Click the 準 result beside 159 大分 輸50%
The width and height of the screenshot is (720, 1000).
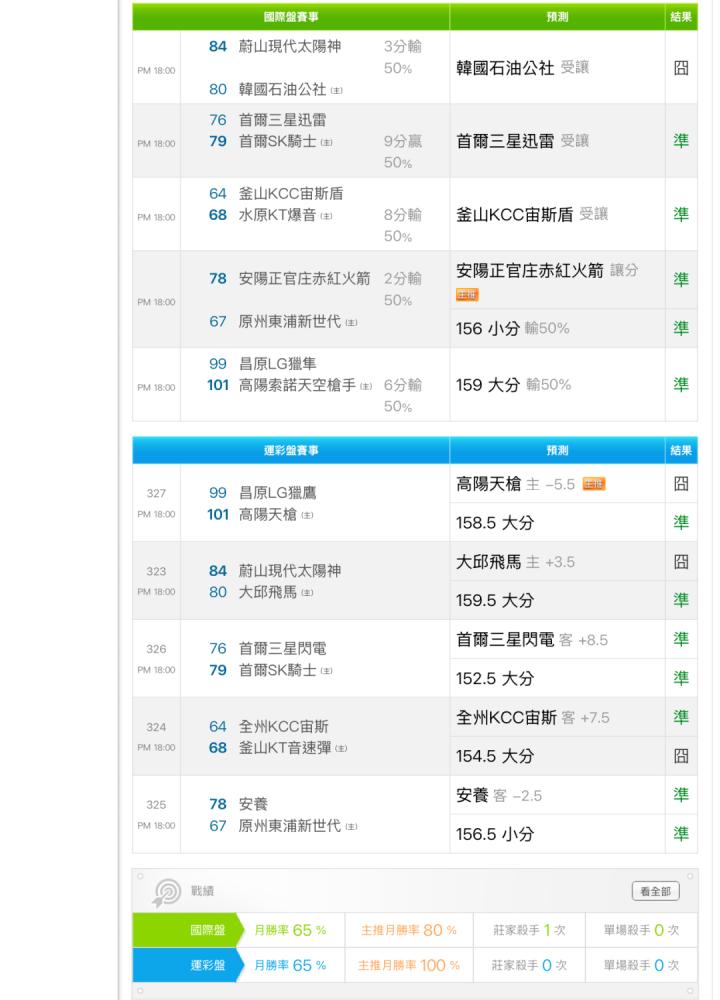681,384
